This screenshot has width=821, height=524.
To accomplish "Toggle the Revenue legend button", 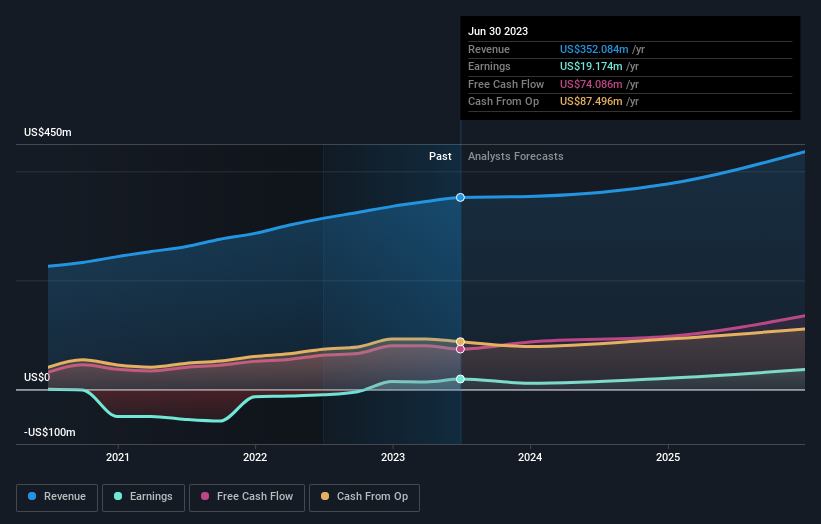I will click(x=57, y=497).
